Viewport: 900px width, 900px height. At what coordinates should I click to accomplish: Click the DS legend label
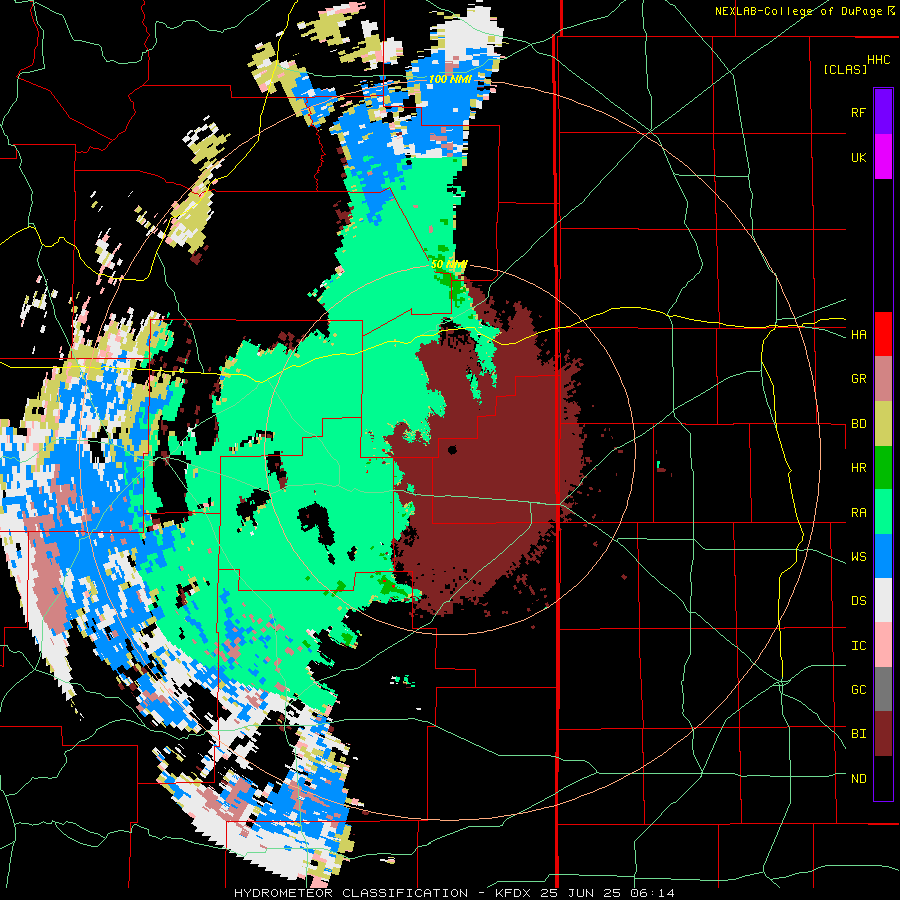tap(858, 601)
